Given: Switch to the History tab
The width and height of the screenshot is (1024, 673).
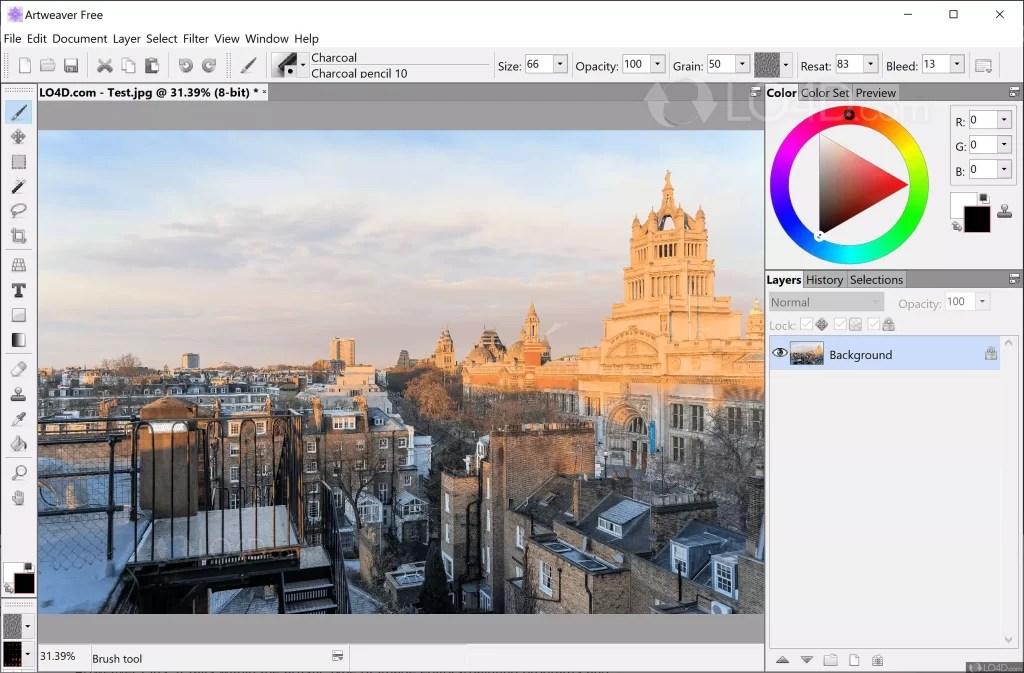Looking at the screenshot, I should [x=824, y=279].
